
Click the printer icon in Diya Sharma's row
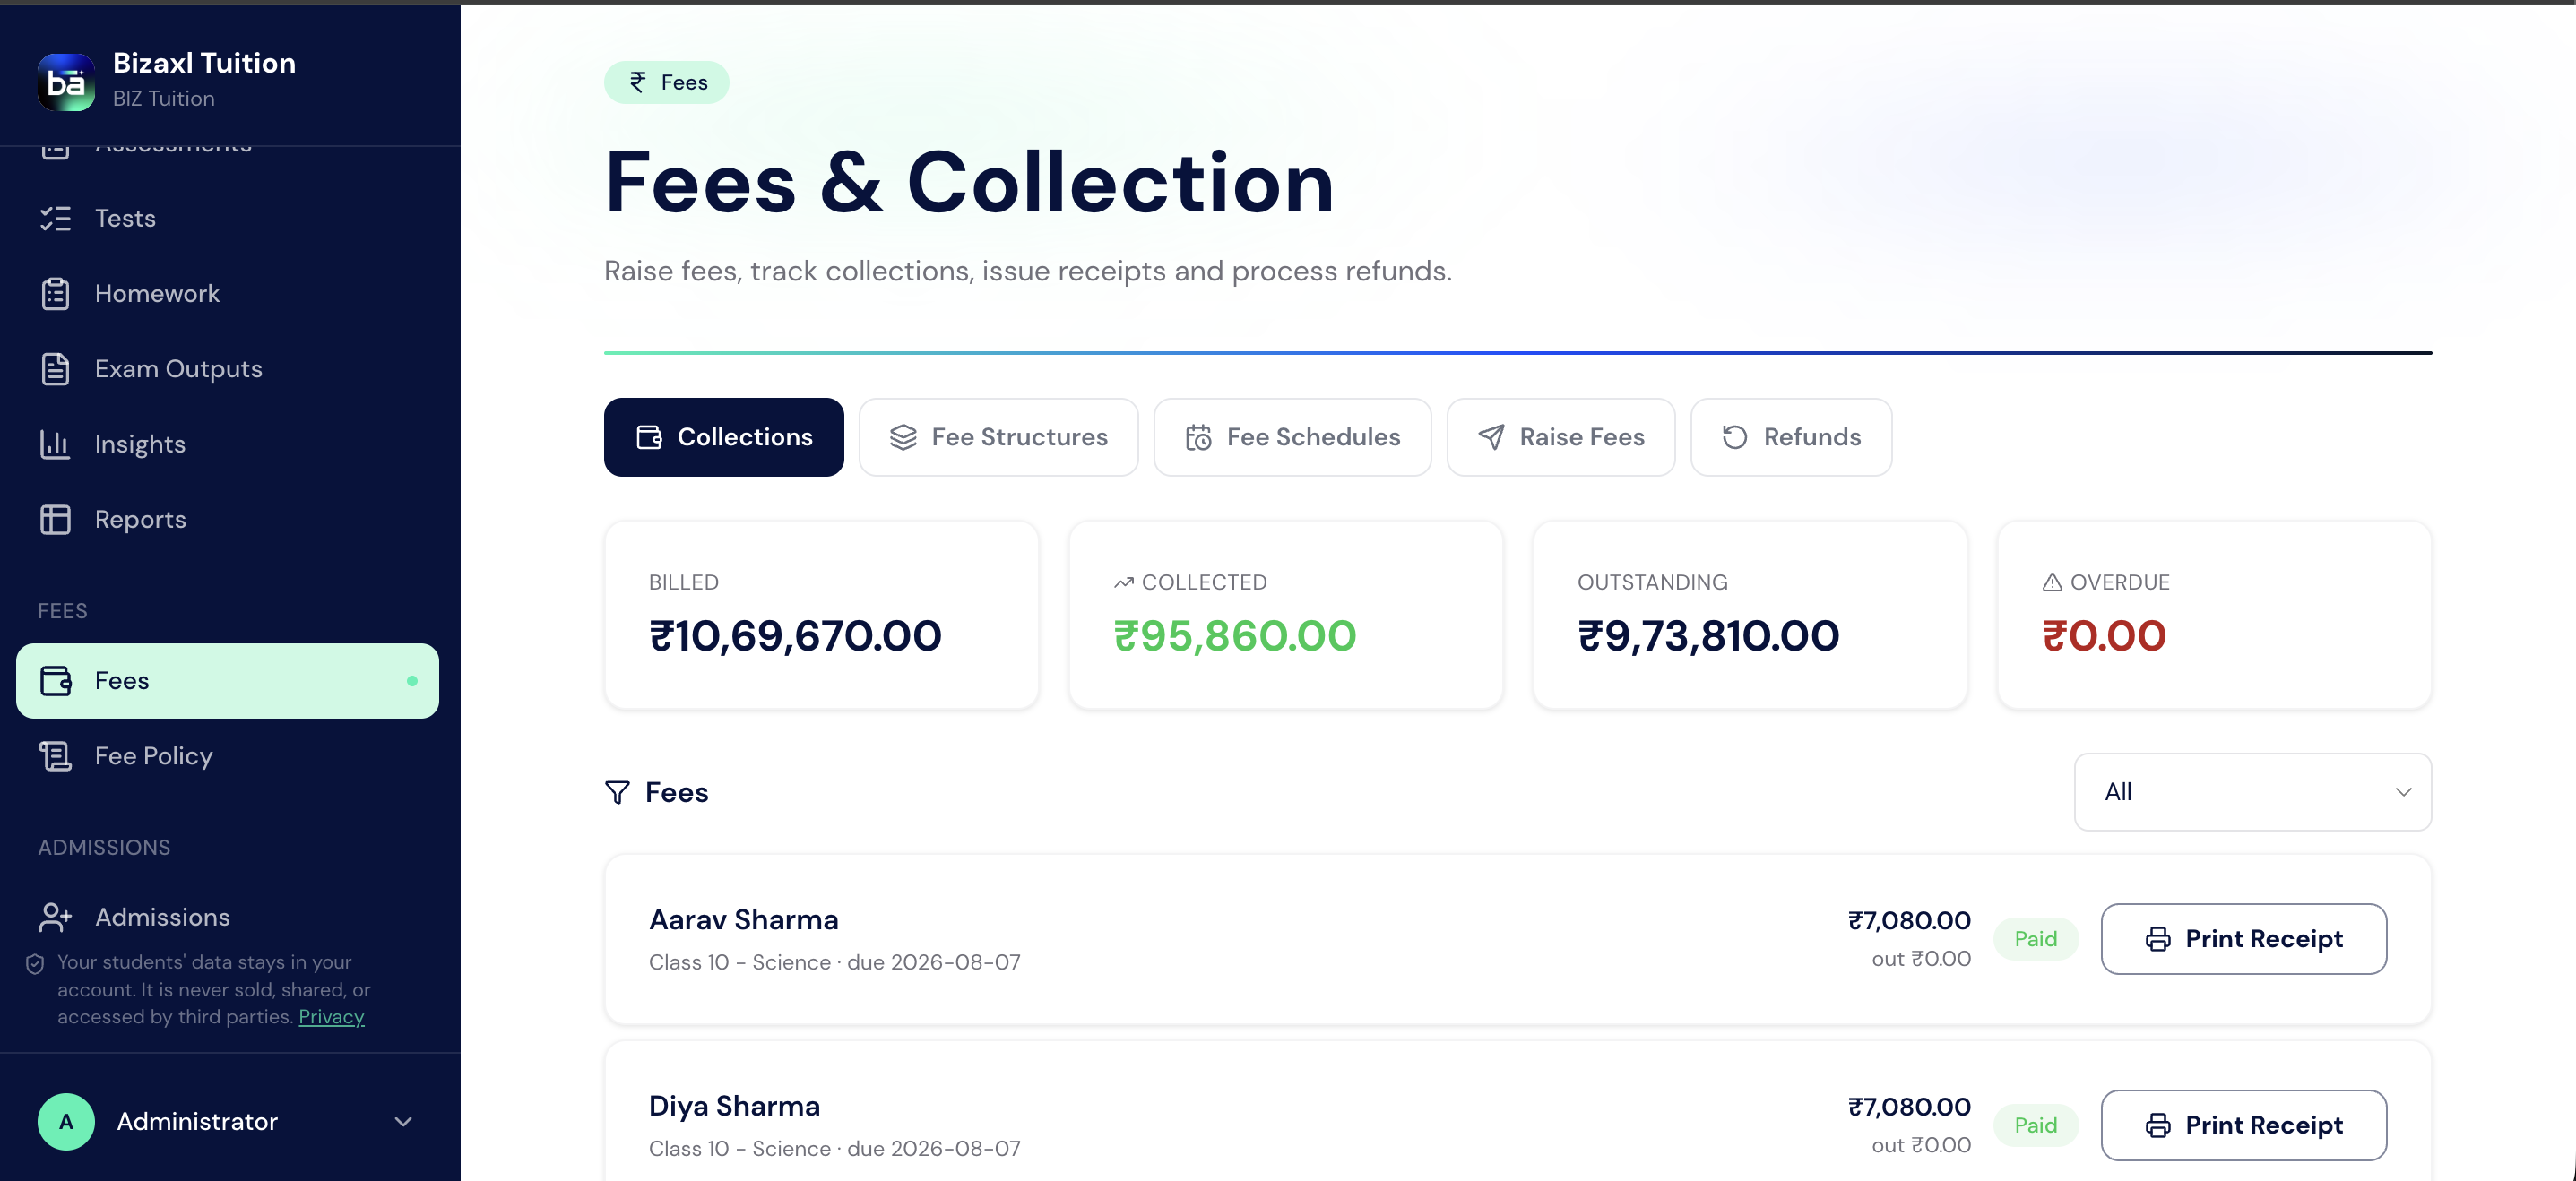point(2158,1125)
